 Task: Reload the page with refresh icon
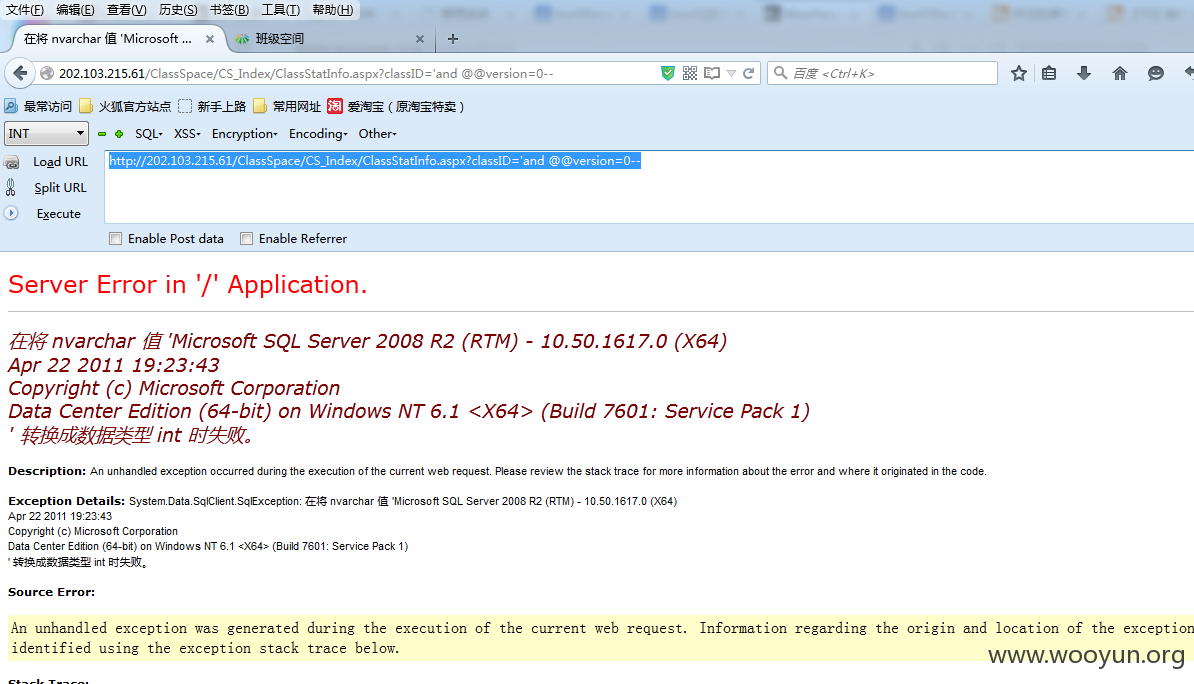pyautogui.click(x=749, y=73)
